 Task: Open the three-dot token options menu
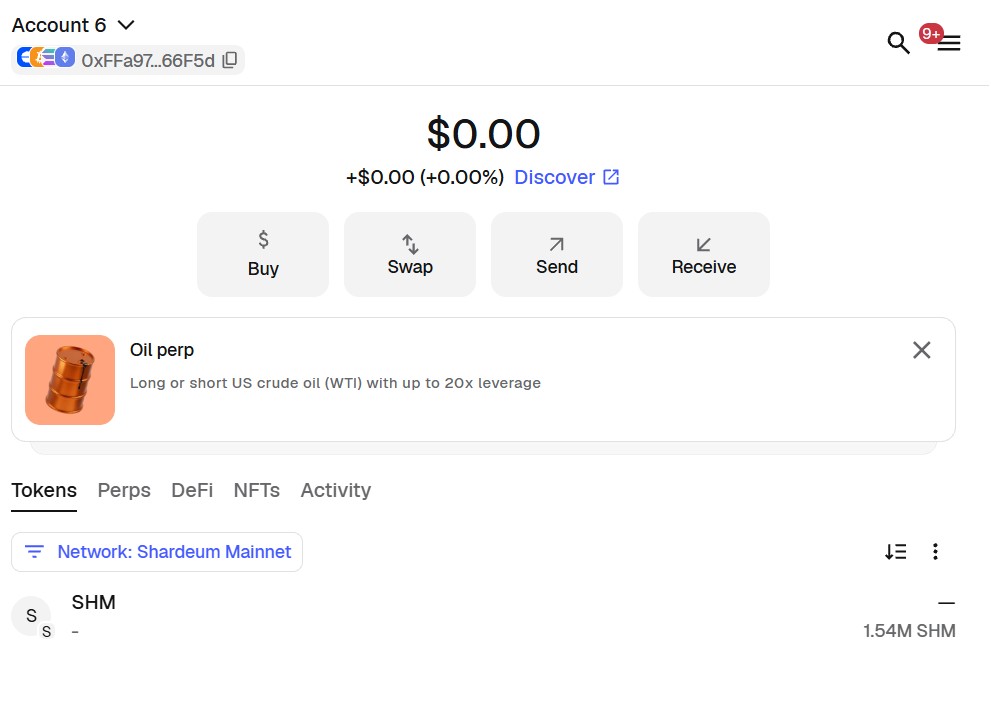pos(935,552)
